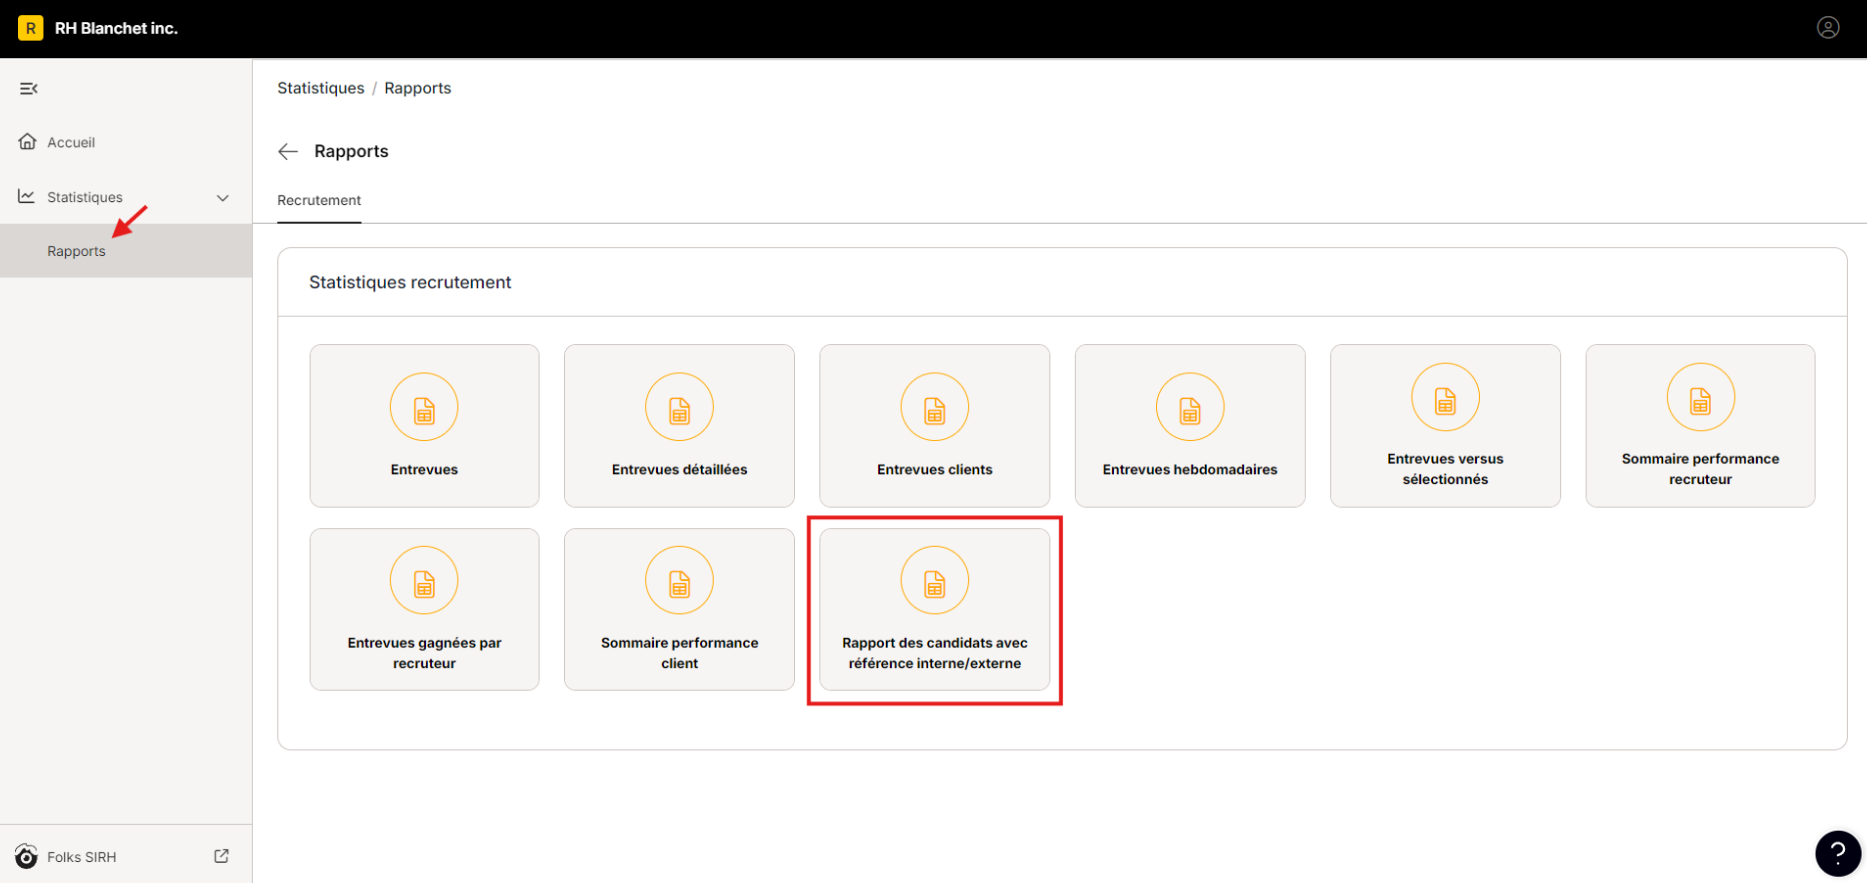
Task: Open the Entrevues gagnées par recruteur label
Action: (424, 653)
